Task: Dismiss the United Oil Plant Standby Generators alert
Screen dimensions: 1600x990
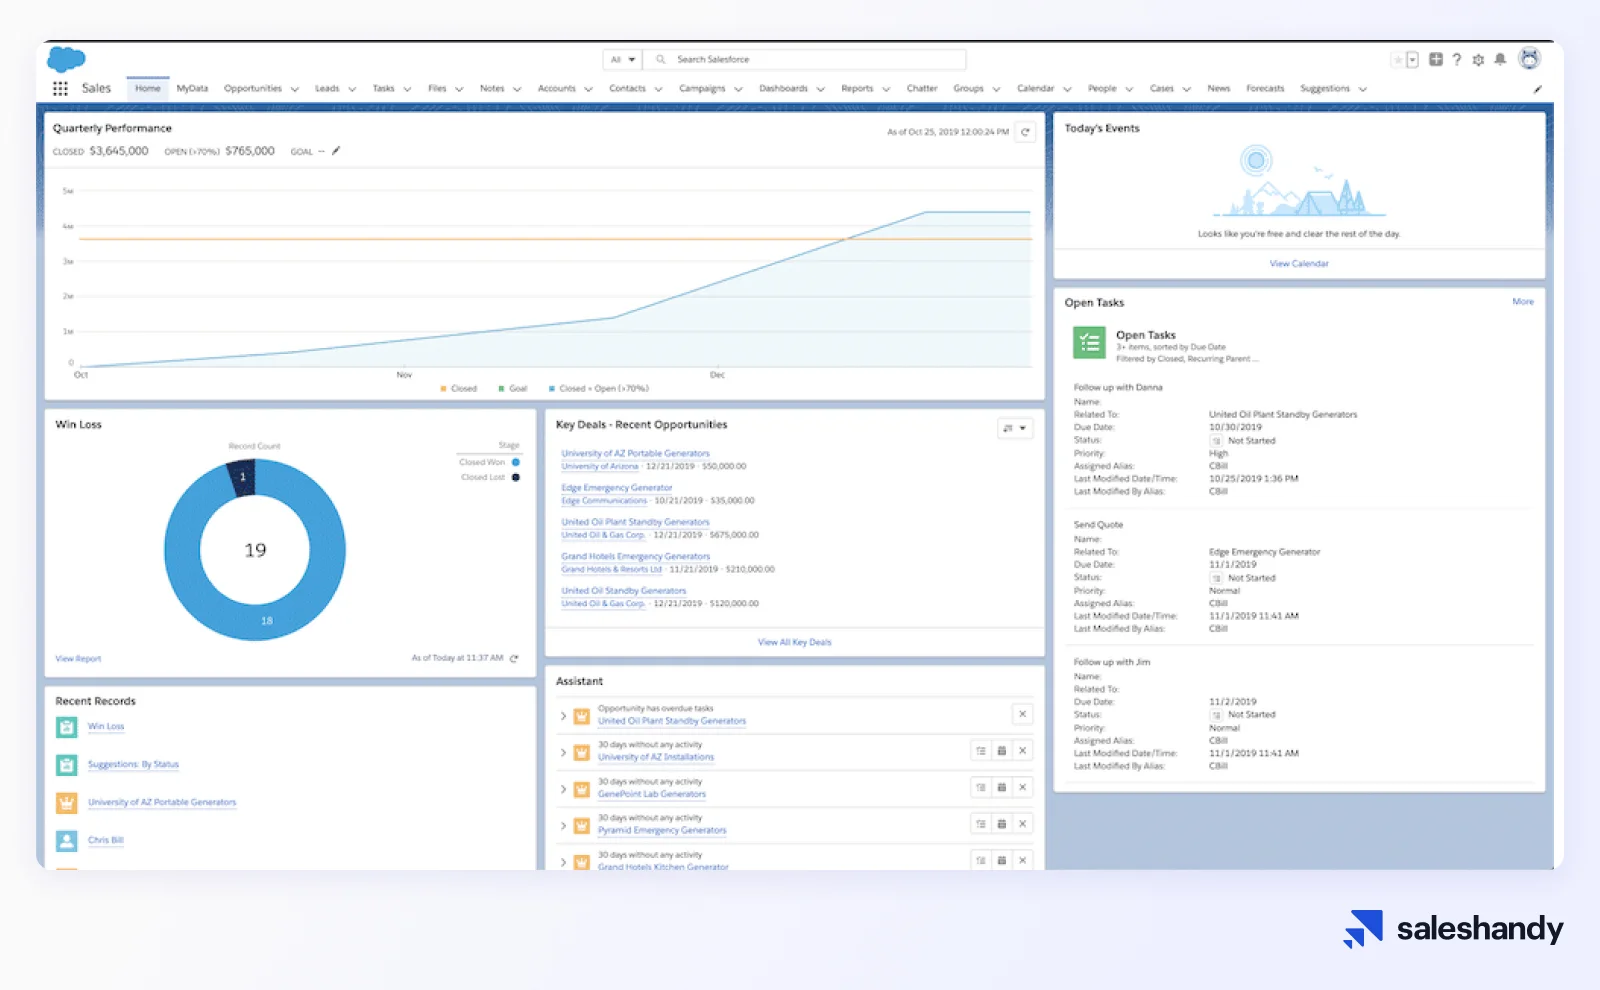Action: pyautogui.click(x=1022, y=714)
